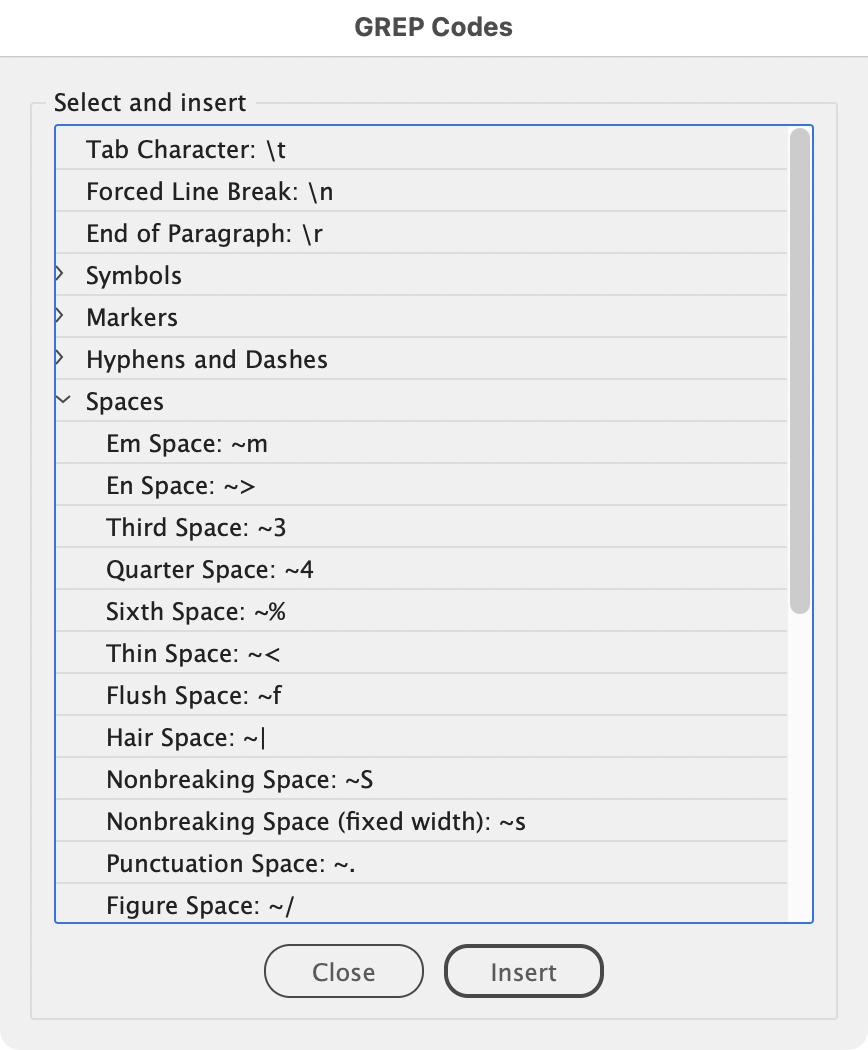
Task: Select Third Space code
Action: [x=196, y=528]
